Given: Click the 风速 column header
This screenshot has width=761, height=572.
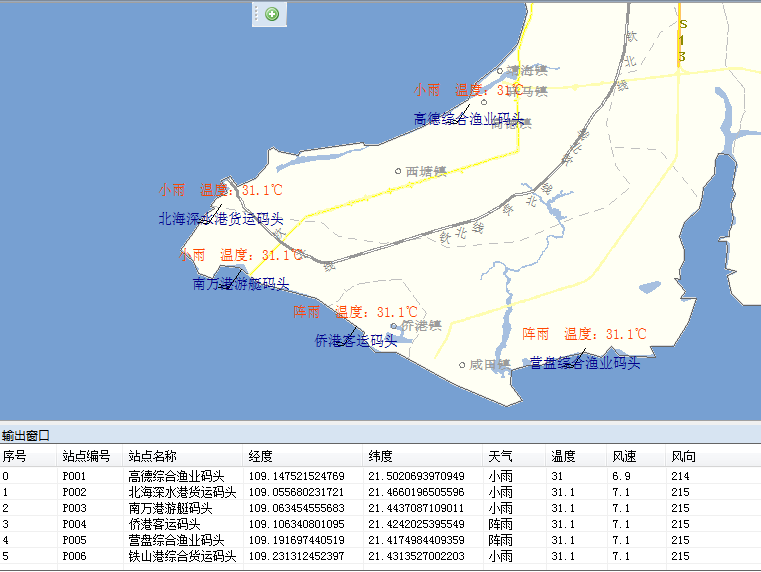Looking at the screenshot, I should [624, 456].
